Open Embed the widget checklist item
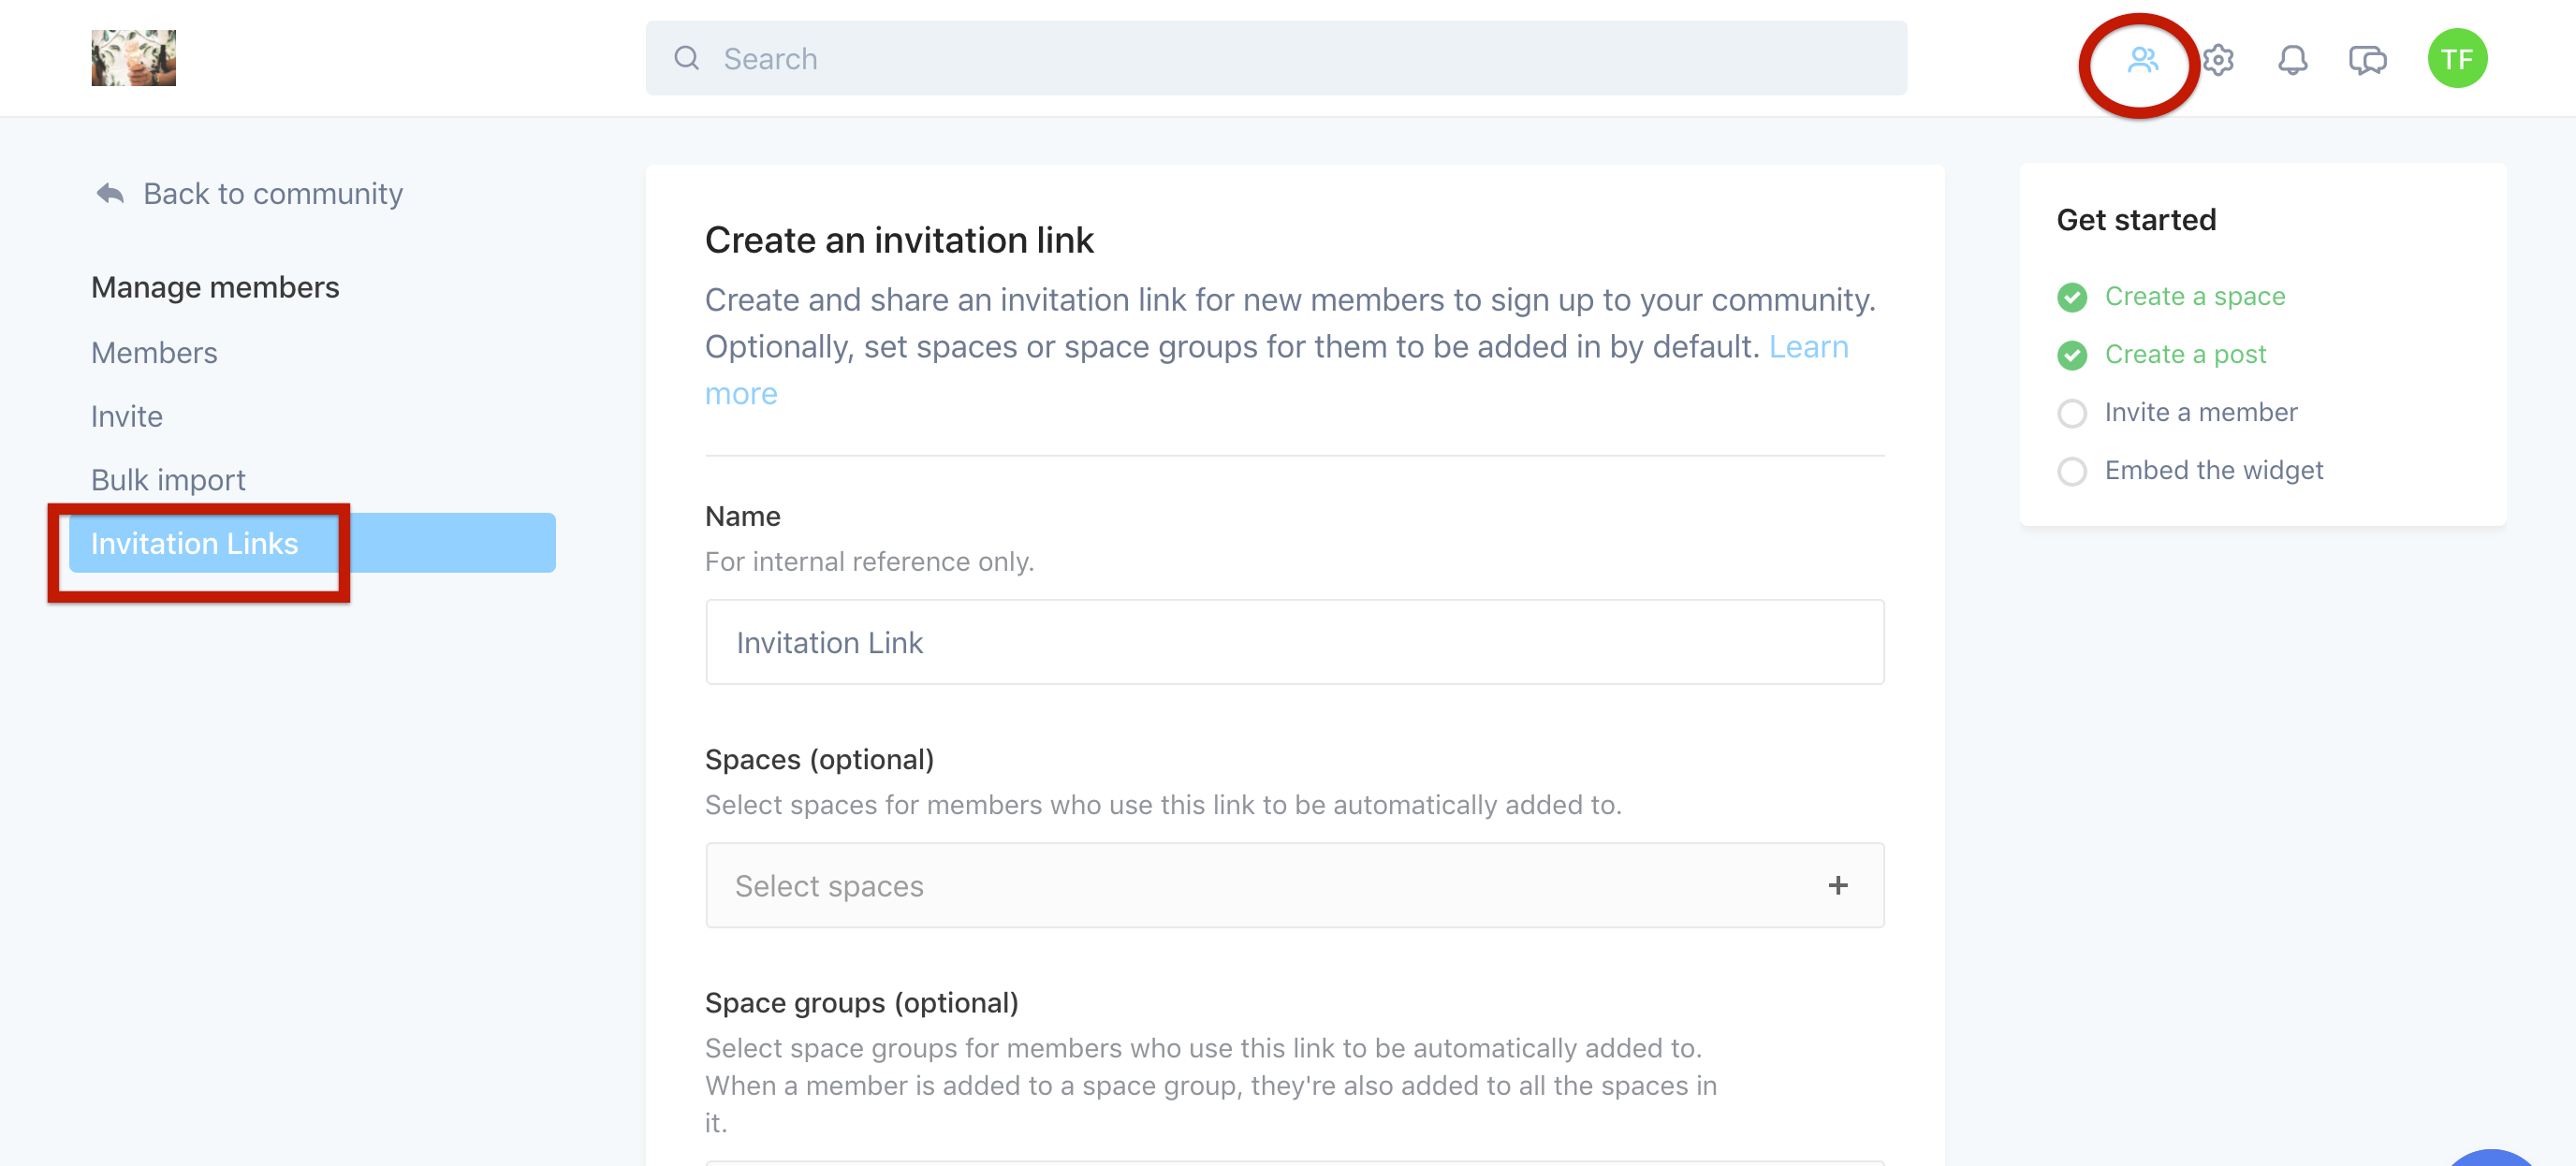Viewport: 2576px width, 1166px height. tap(2213, 470)
